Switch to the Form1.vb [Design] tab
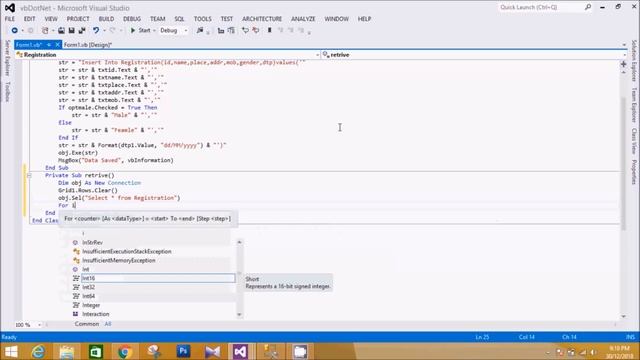 pos(88,45)
